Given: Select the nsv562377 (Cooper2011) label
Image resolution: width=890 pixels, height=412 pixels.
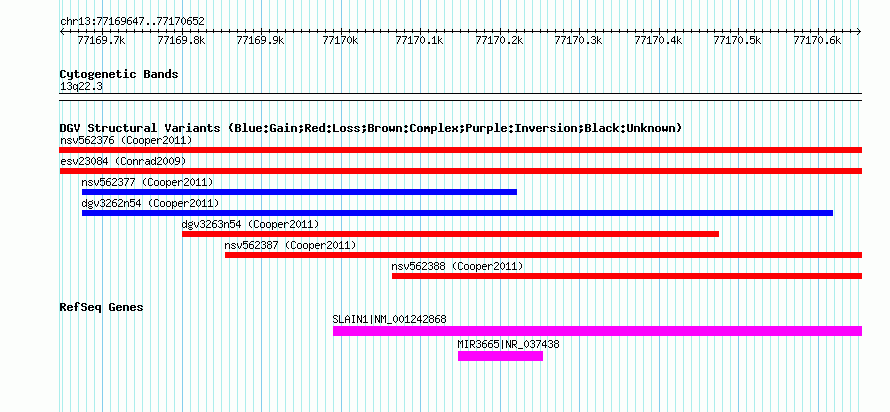Looking at the screenshot, I should (x=148, y=182).
